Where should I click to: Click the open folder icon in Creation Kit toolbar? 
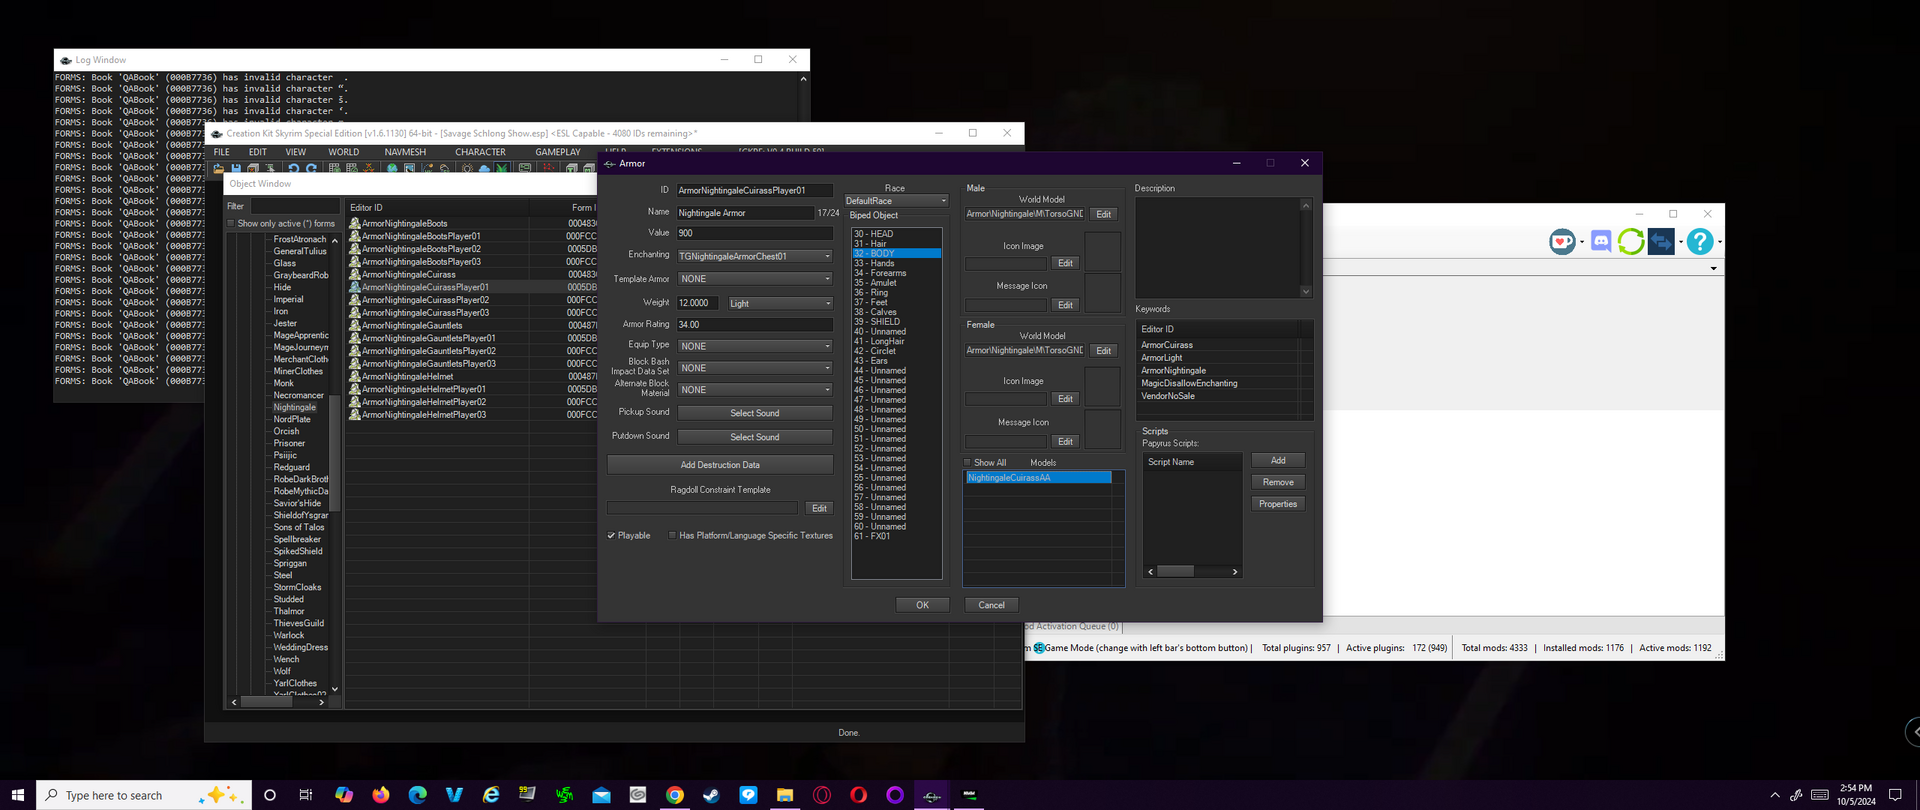coord(218,168)
